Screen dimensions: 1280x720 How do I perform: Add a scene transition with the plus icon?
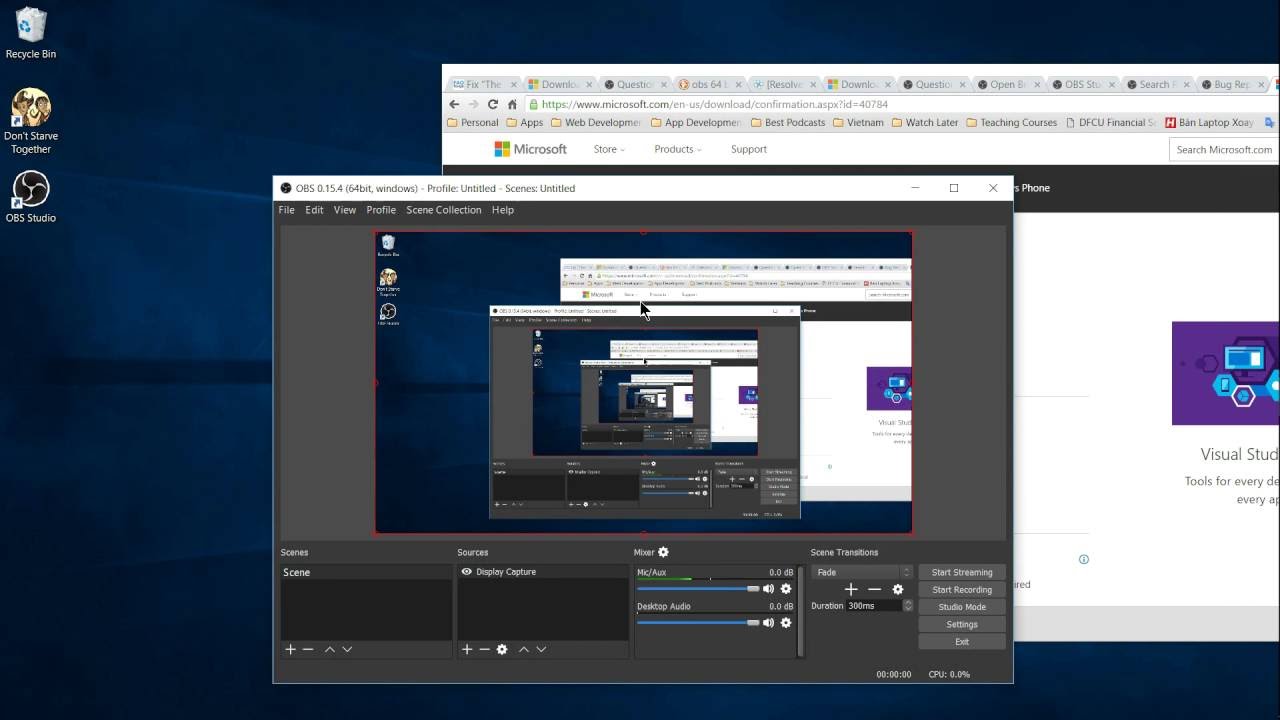851,589
